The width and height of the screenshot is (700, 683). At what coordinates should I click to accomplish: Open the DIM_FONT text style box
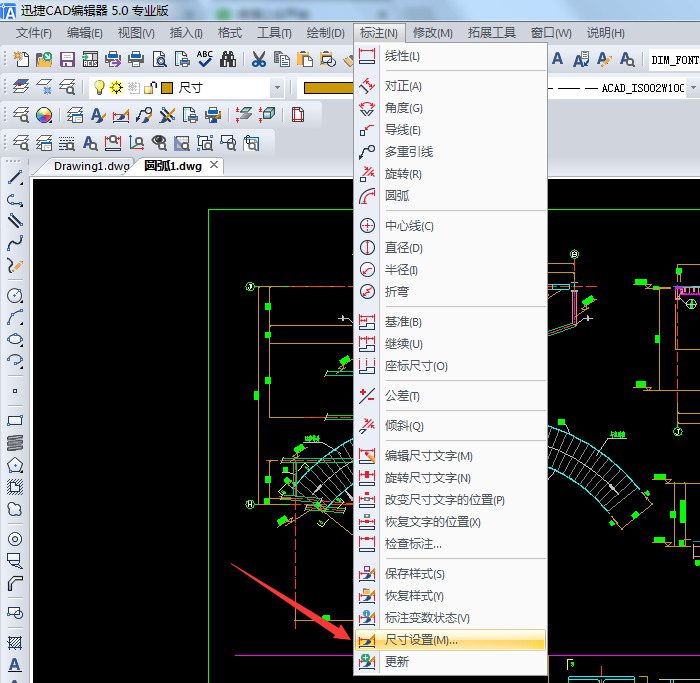(674, 60)
